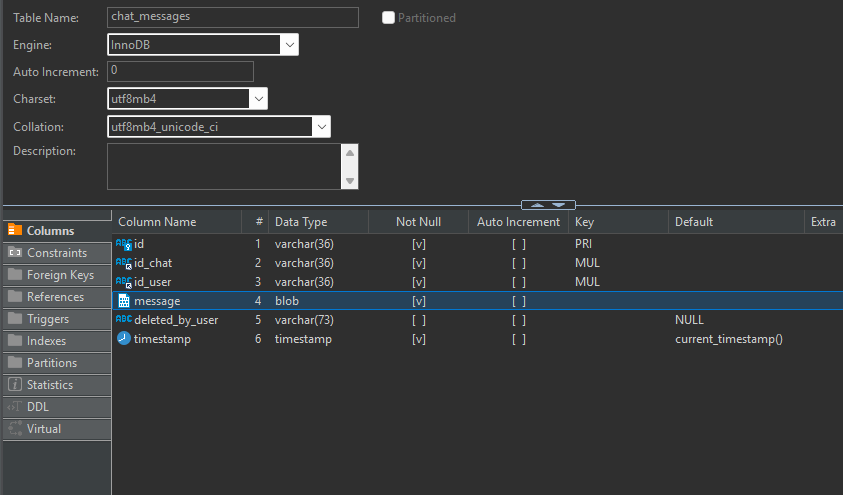Click the # column header
The height and width of the screenshot is (495, 843).
(x=255, y=222)
